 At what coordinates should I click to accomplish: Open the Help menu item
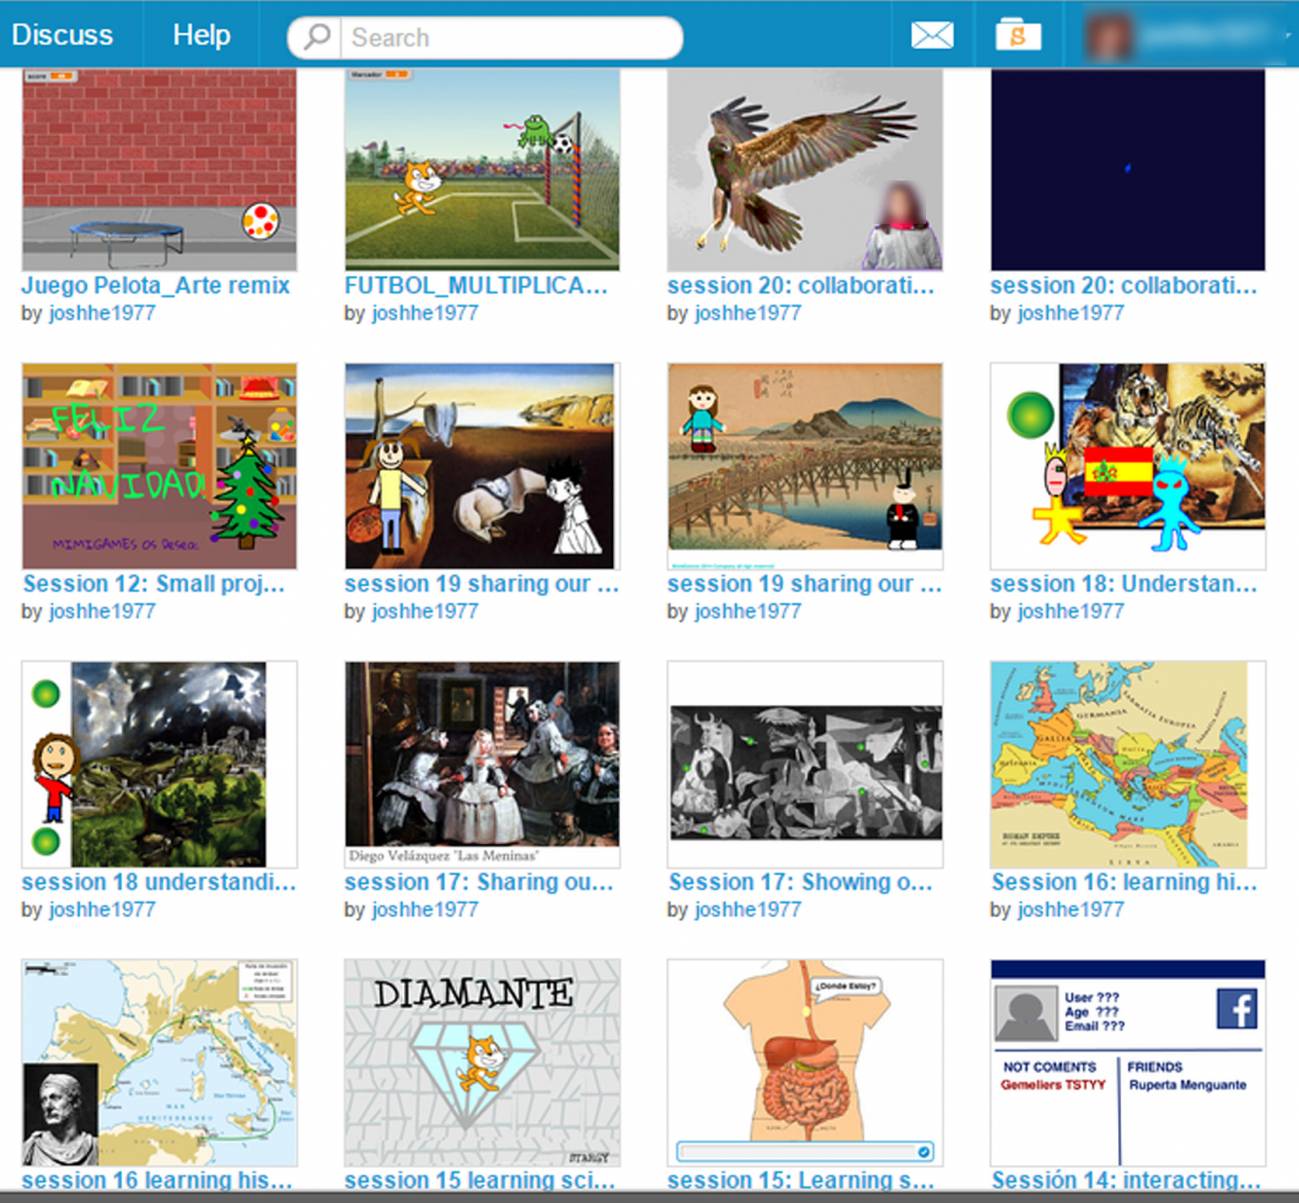201,35
